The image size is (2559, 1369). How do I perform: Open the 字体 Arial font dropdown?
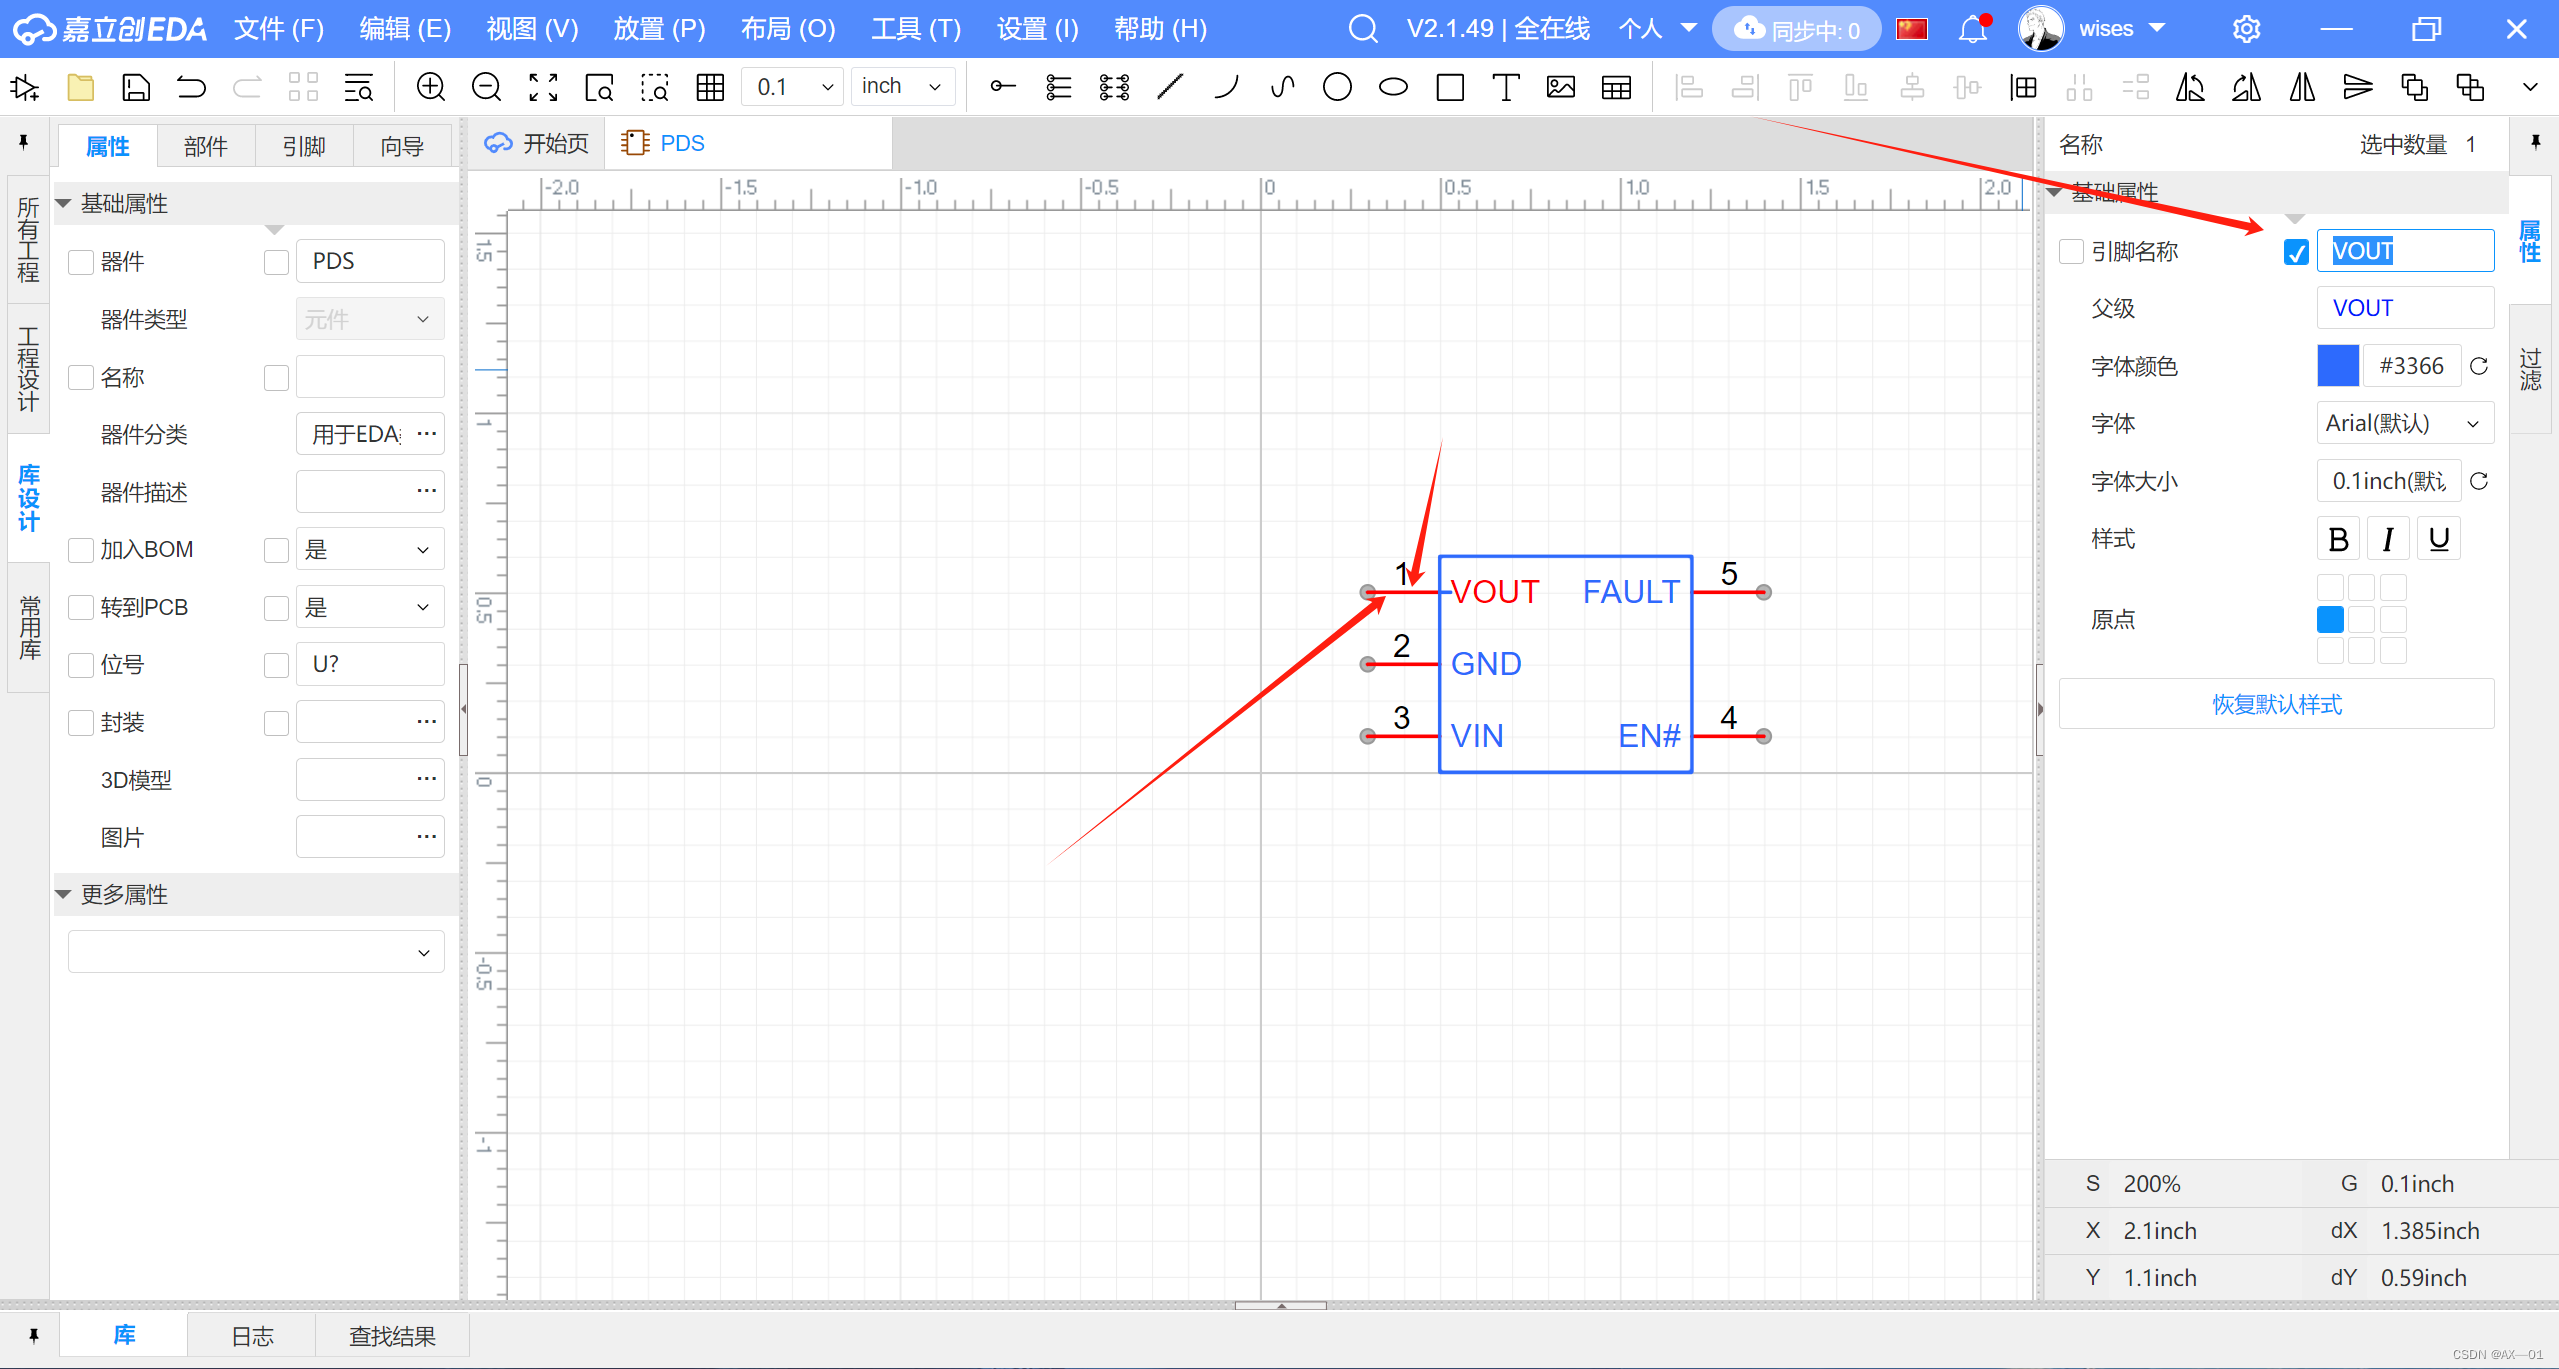pos(2403,424)
